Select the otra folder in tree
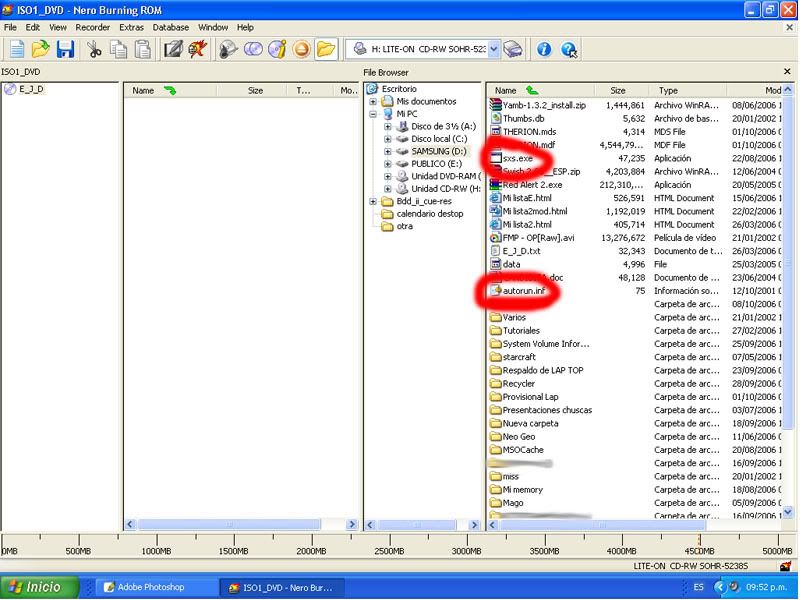This screenshot has height=600, width=800. tap(405, 226)
